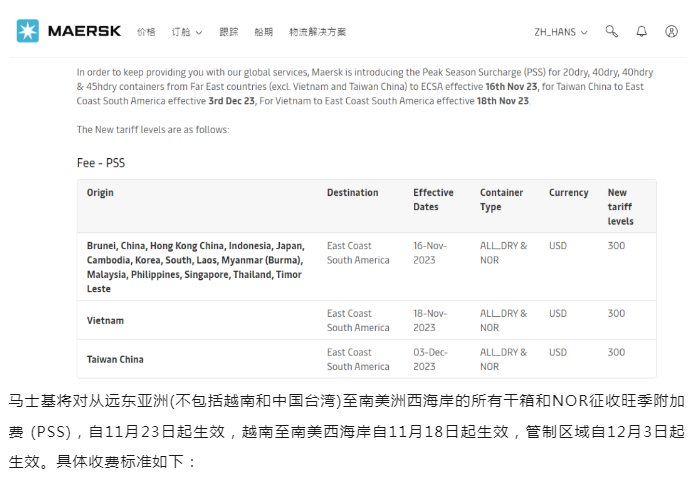Select the Taiwan China origin cell
The image size is (693, 479).
pyautogui.click(x=115, y=360)
